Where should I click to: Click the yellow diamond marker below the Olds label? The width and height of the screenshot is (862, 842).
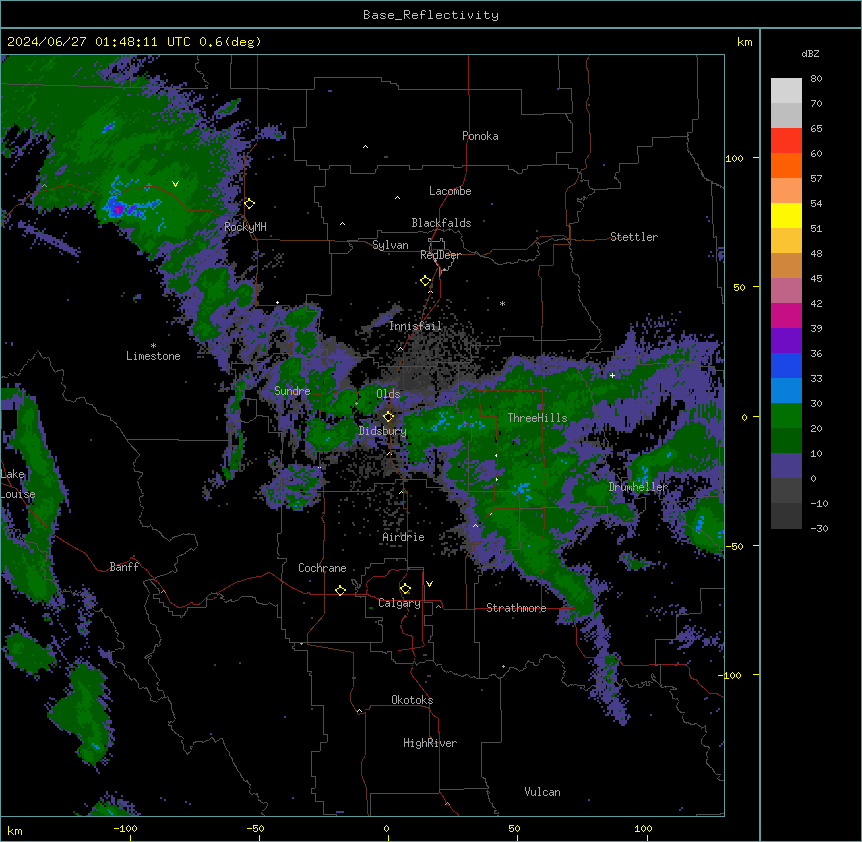389,417
